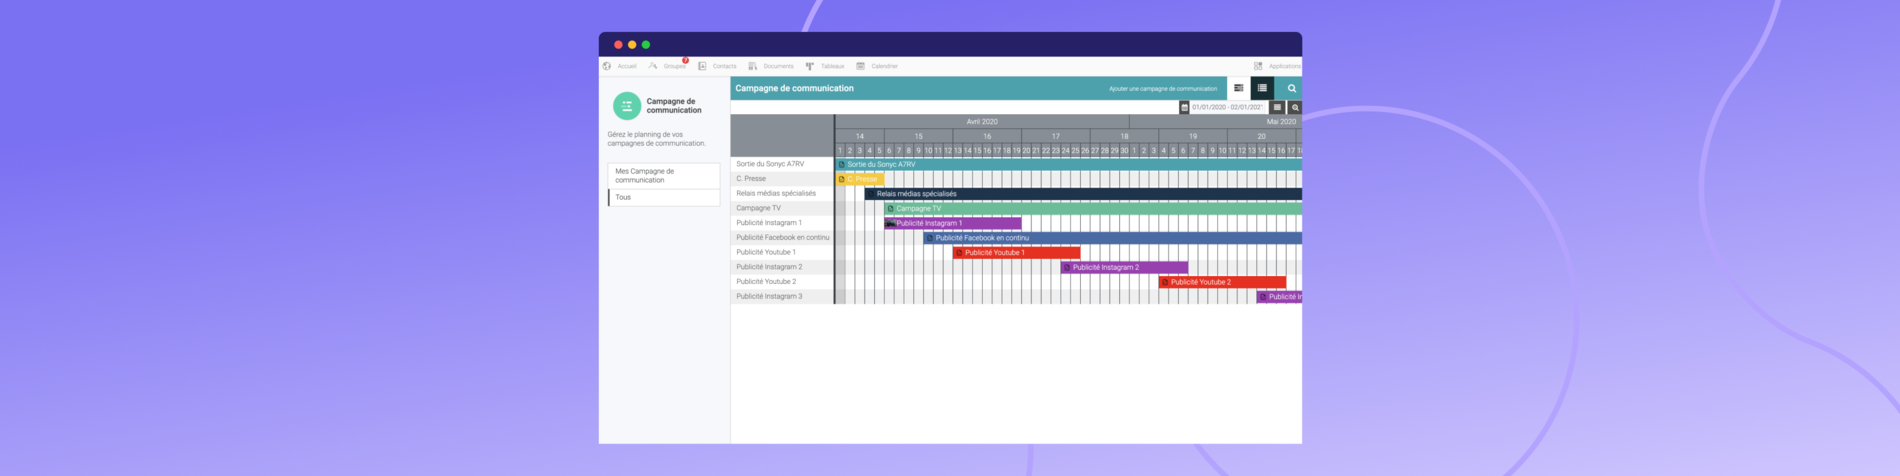Click the Sortie du Sonyc A7RV row label

click(770, 164)
